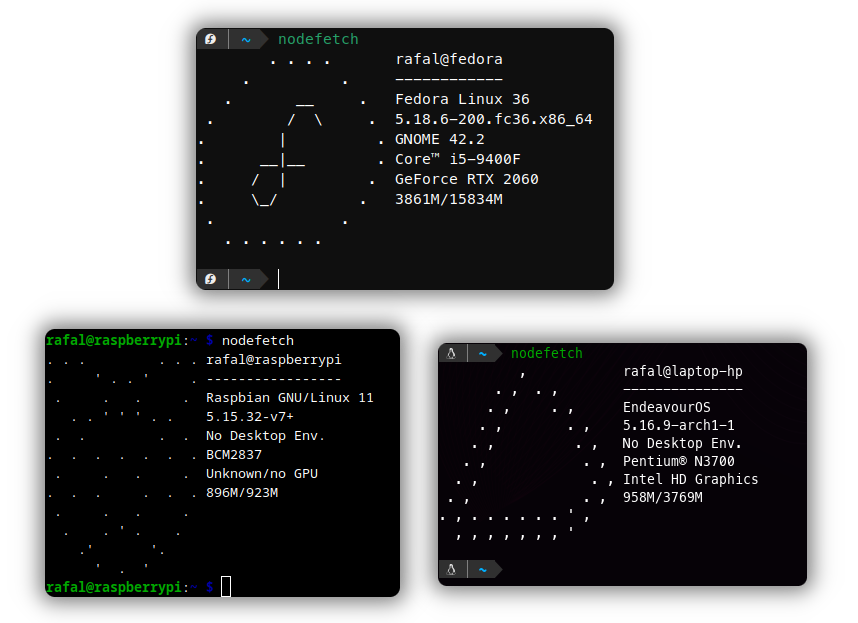
Task: Click the Fedora logo icon in the empty bottom prompt
Action: pos(211,279)
